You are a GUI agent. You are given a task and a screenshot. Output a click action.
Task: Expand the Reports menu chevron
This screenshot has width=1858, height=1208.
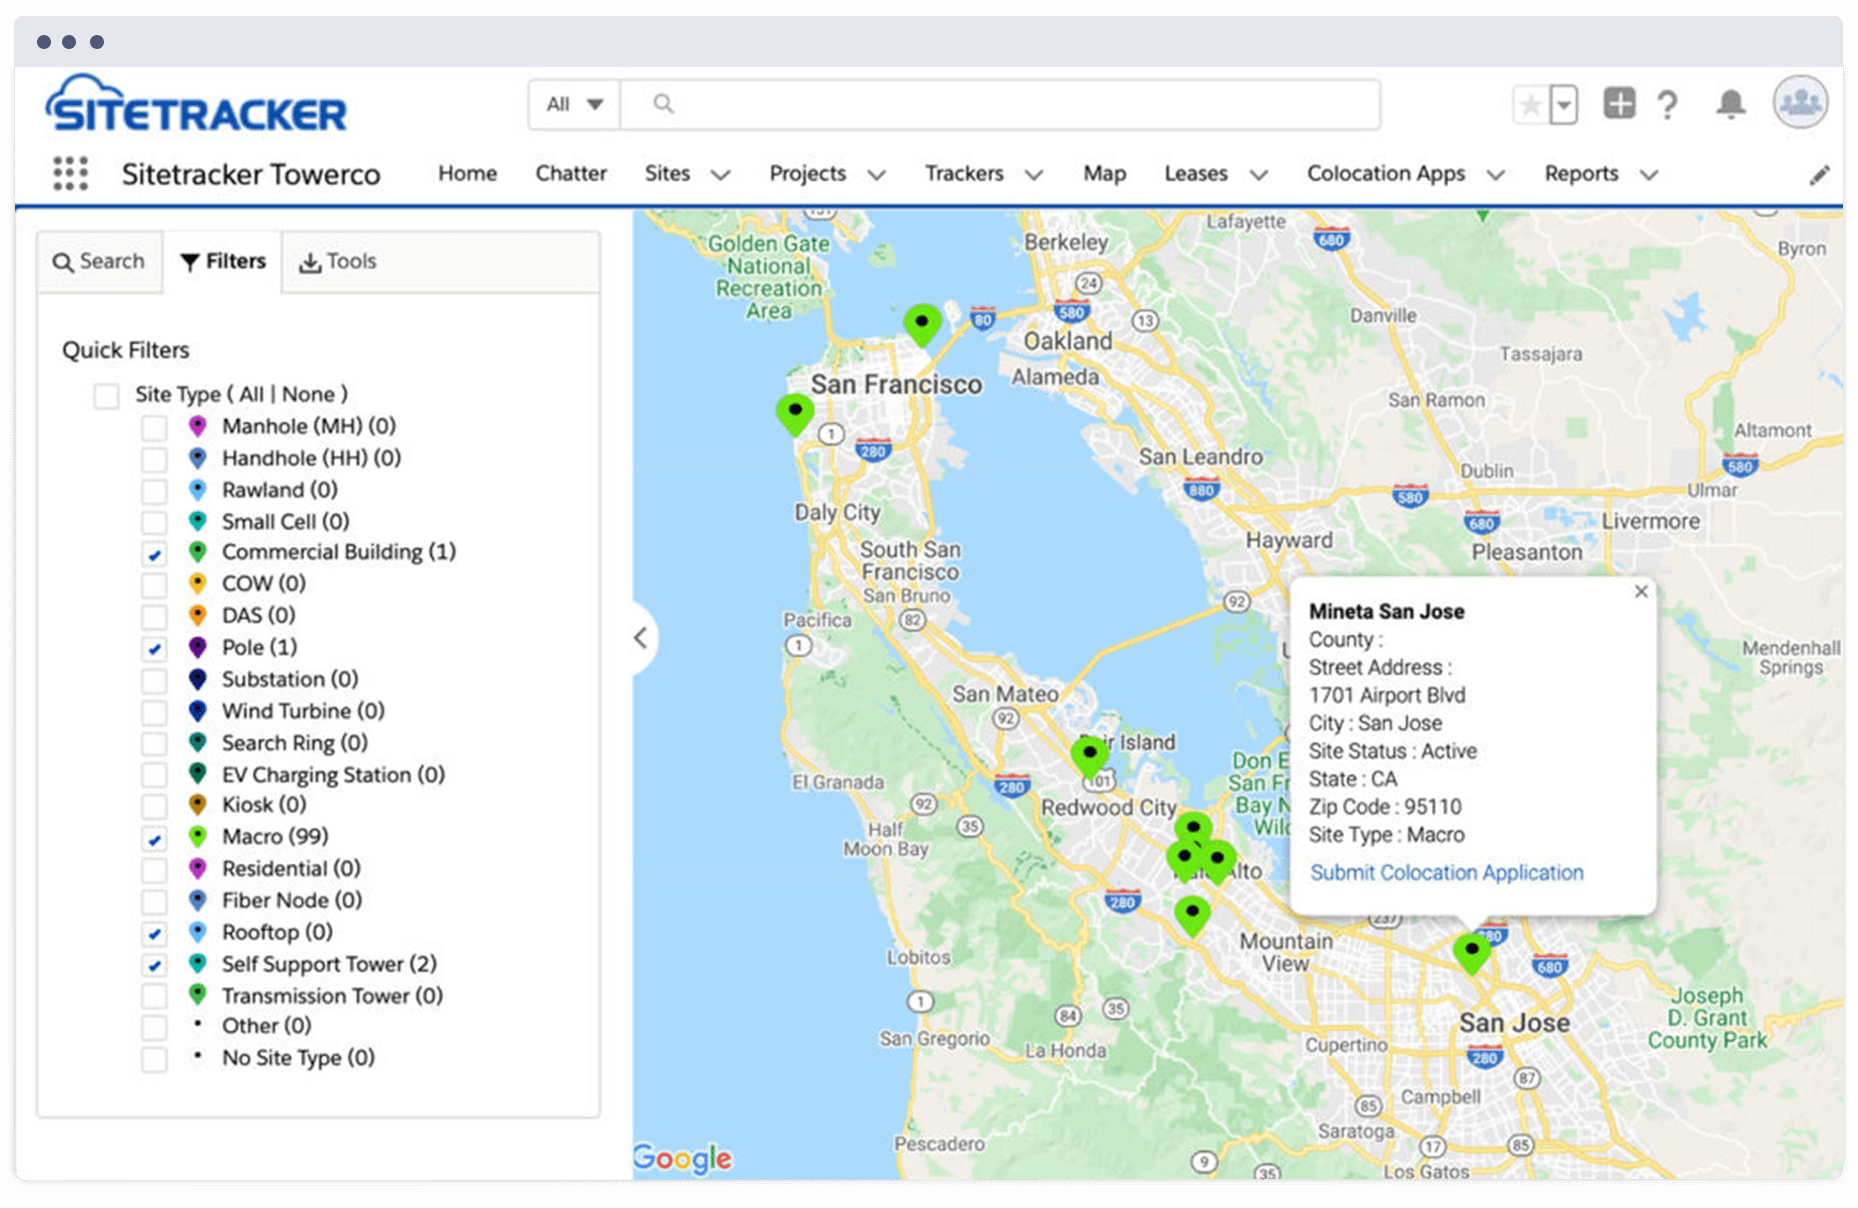1649,175
